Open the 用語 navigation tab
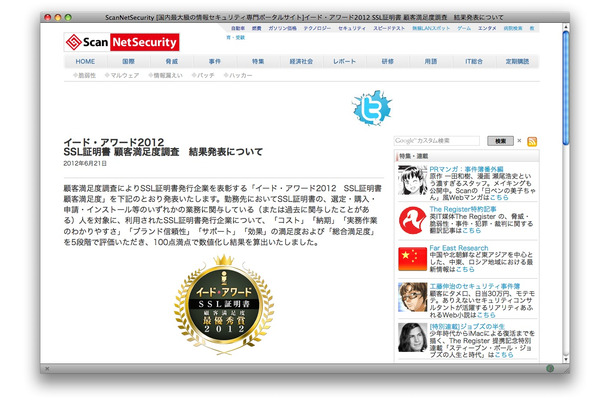This screenshot has width=610, height=400. (x=431, y=61)
